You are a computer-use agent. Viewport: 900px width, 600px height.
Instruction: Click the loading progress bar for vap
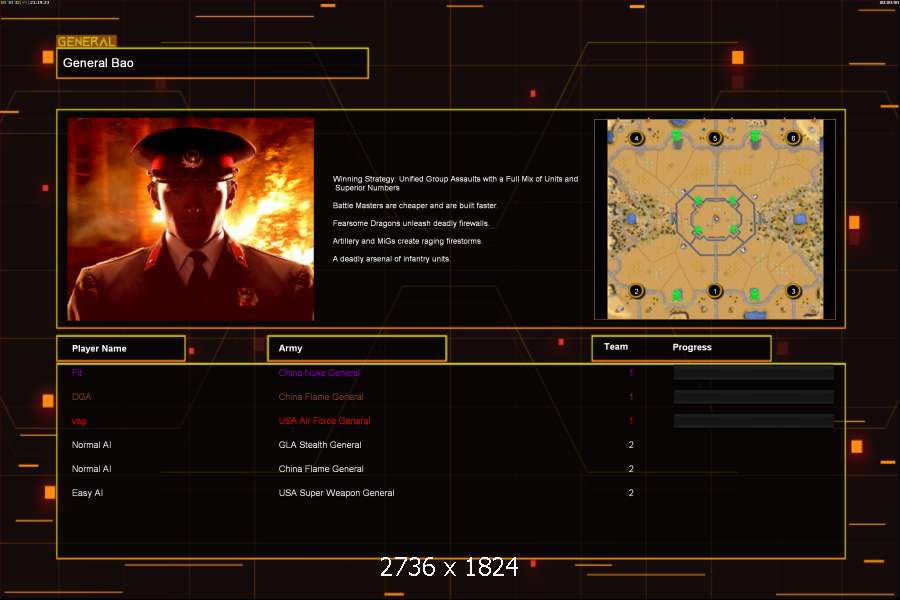point(754,421)
